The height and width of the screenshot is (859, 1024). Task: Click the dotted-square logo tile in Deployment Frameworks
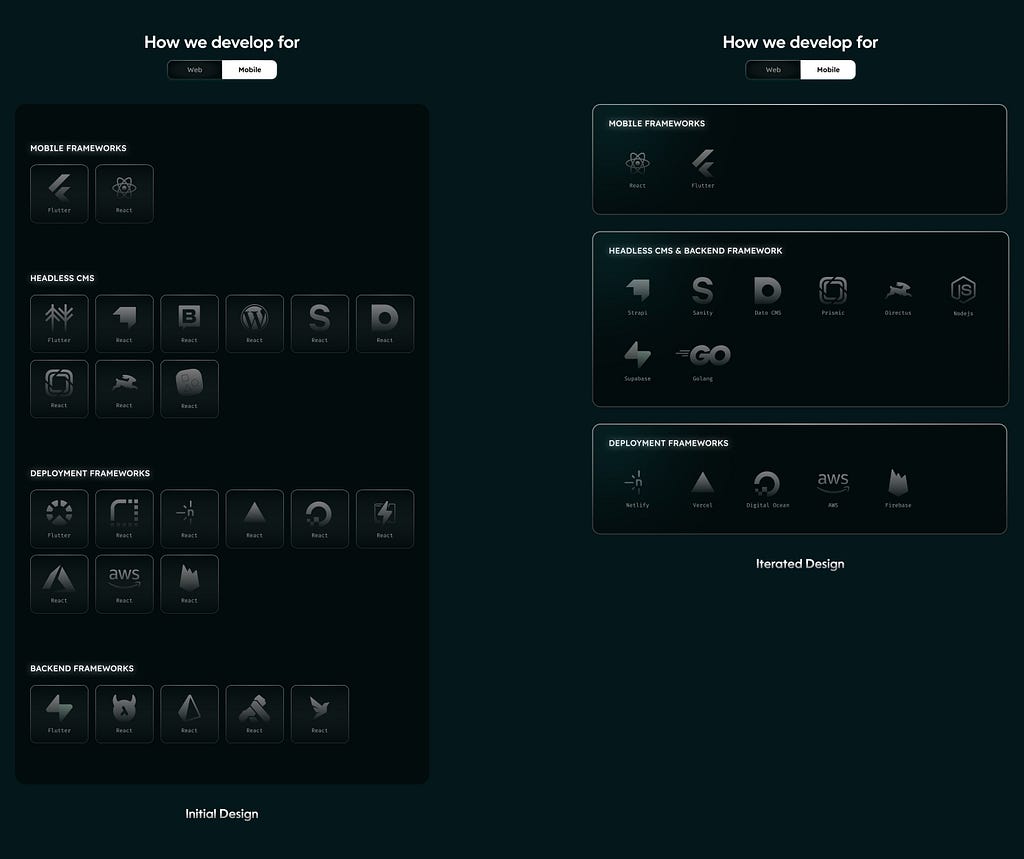124,519
